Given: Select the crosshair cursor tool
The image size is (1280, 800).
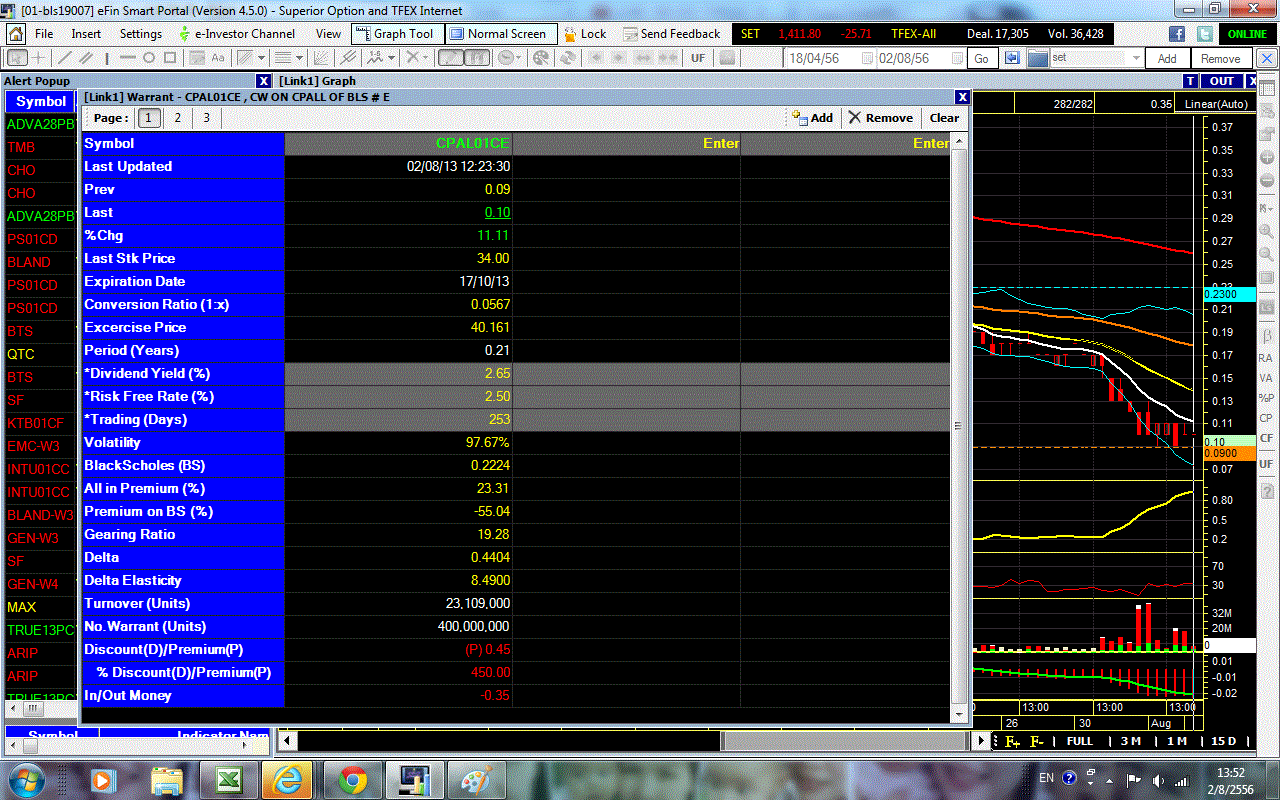Looking at the screenshot, I should (x=39, y=58).
